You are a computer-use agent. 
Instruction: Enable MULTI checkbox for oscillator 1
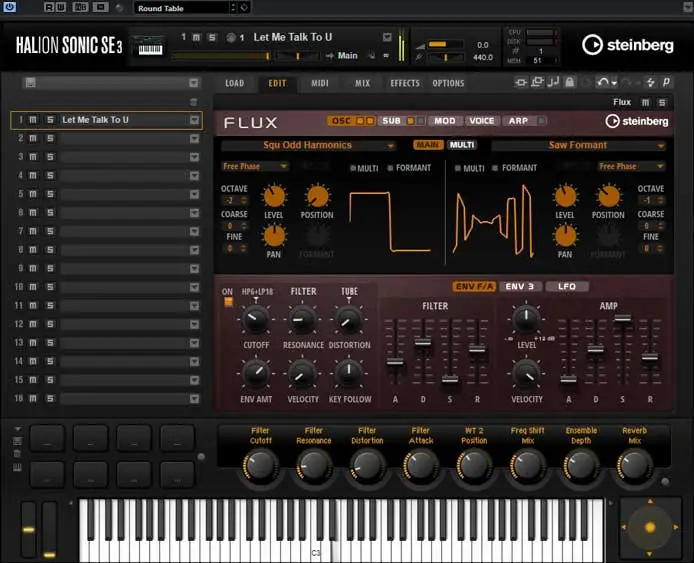point(354,168)
